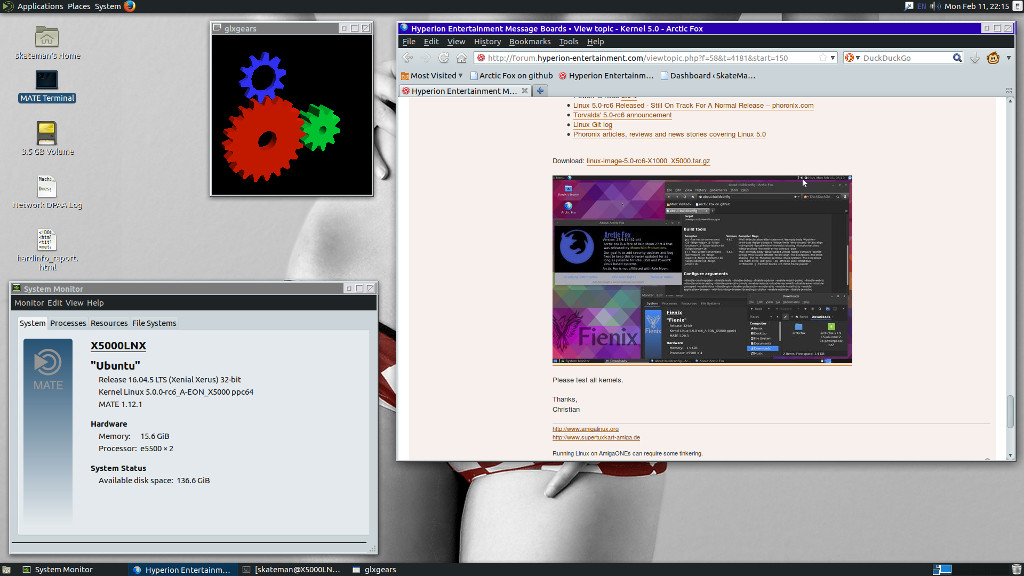Switch to the File Systems tab
The width and height of the screenshot is (1024, 576).
point(154,323)
